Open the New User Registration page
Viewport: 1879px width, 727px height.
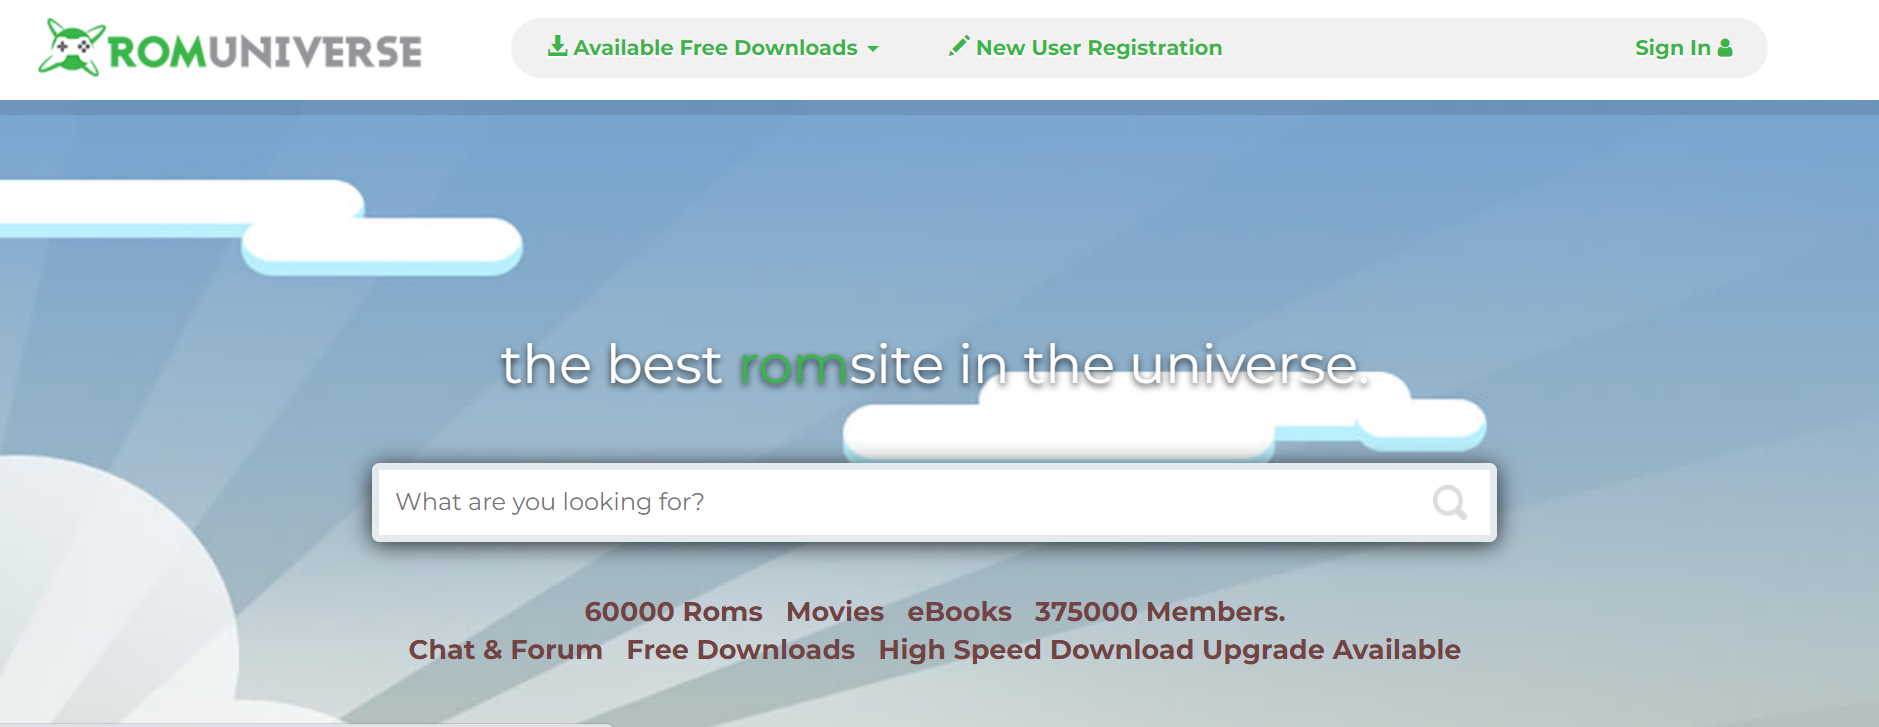[x=1098, y=48]
